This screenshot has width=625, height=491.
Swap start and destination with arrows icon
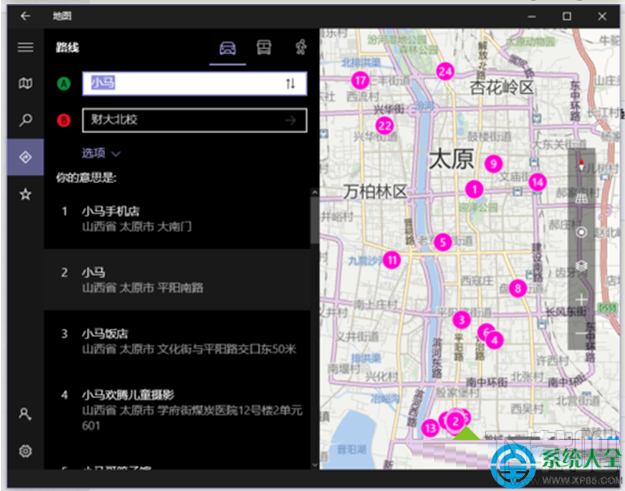pyautogui.click(x=291, y=84)
